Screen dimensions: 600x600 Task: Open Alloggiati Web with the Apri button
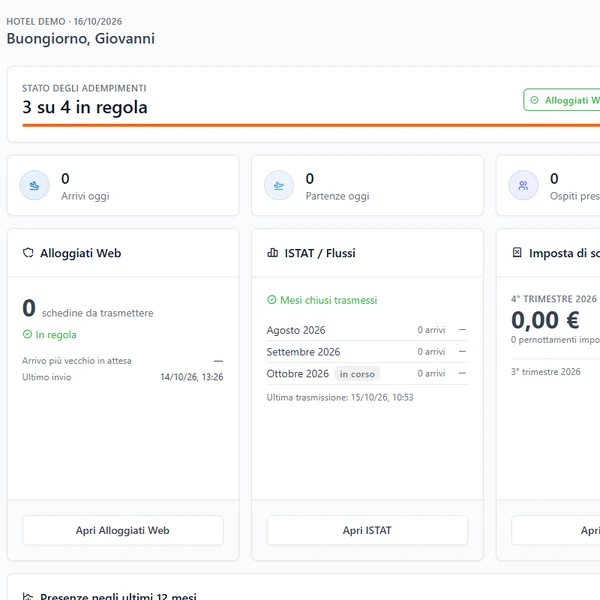click(x=123, y=530)
